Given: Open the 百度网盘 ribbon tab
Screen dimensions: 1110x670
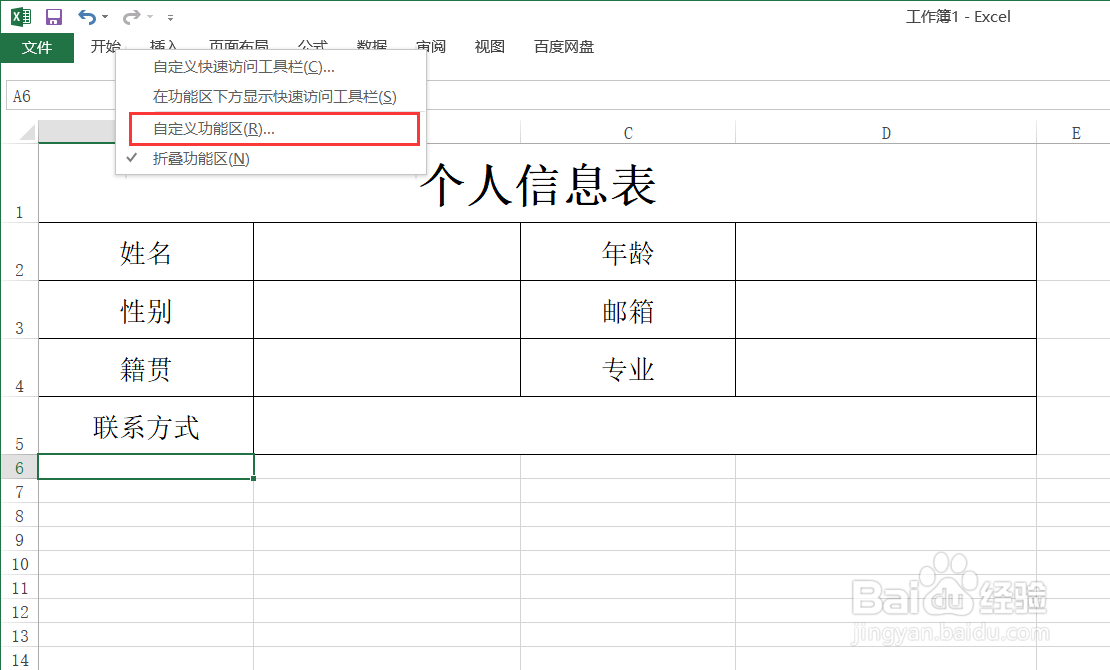Looking at the screenshot, I should [x=563, y=47].
